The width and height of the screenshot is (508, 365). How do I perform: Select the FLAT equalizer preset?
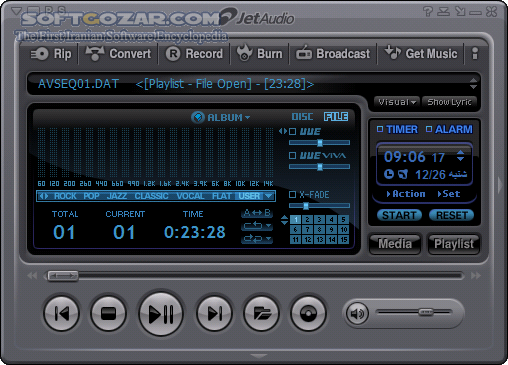pos(222,196)
